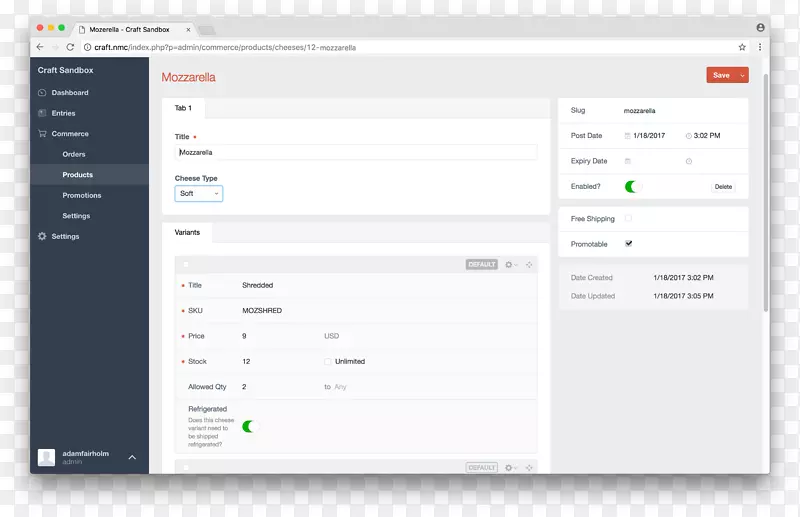Open Commerce Settings submenu item

(76, 216)
